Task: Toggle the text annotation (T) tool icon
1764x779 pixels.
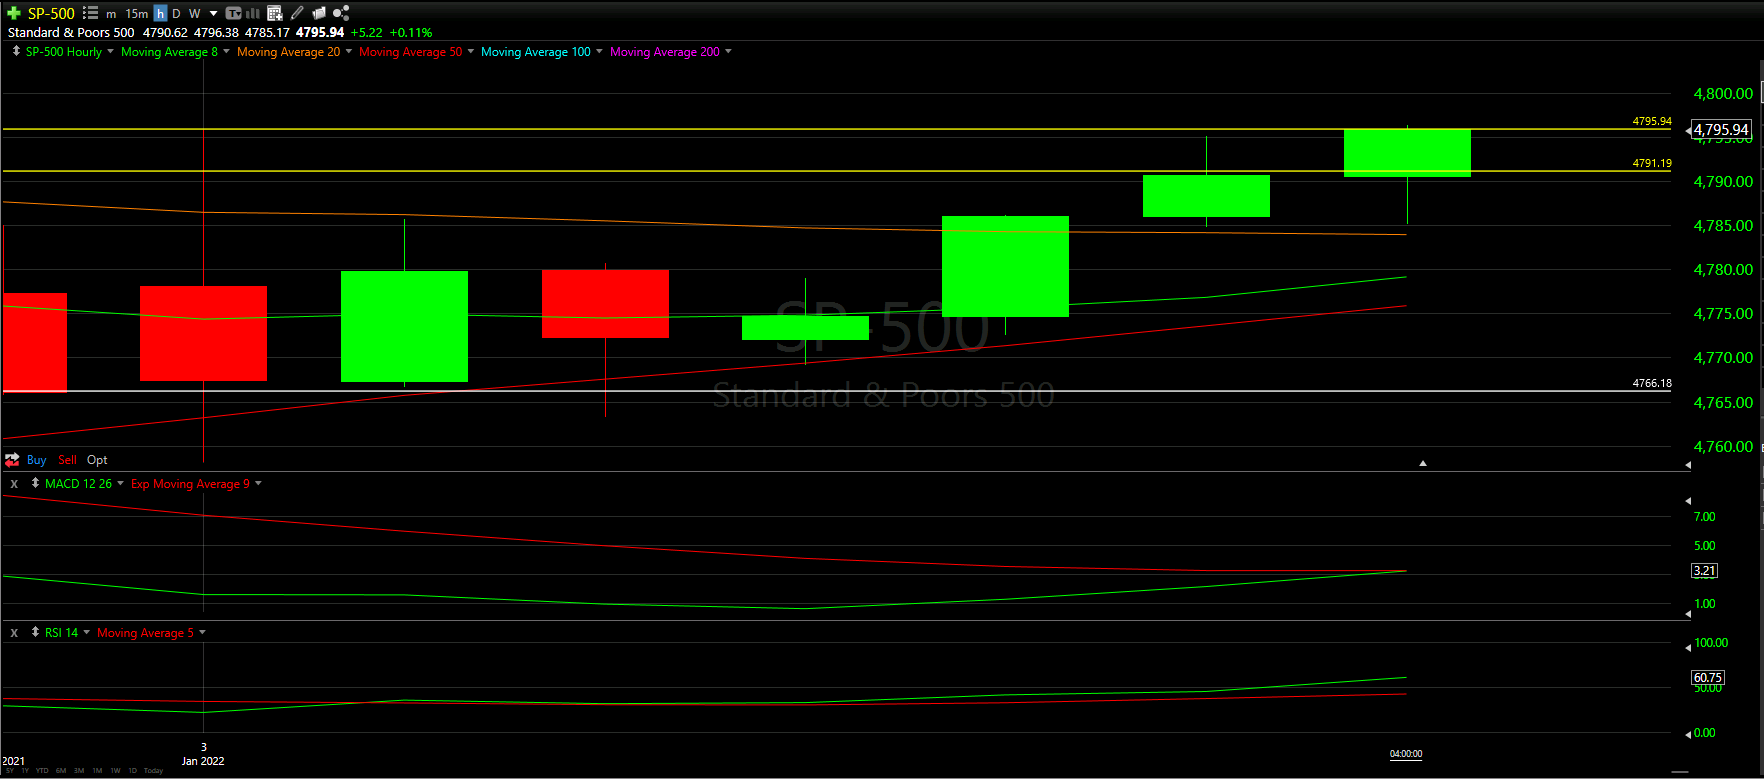Action: [x=233, y=13]
